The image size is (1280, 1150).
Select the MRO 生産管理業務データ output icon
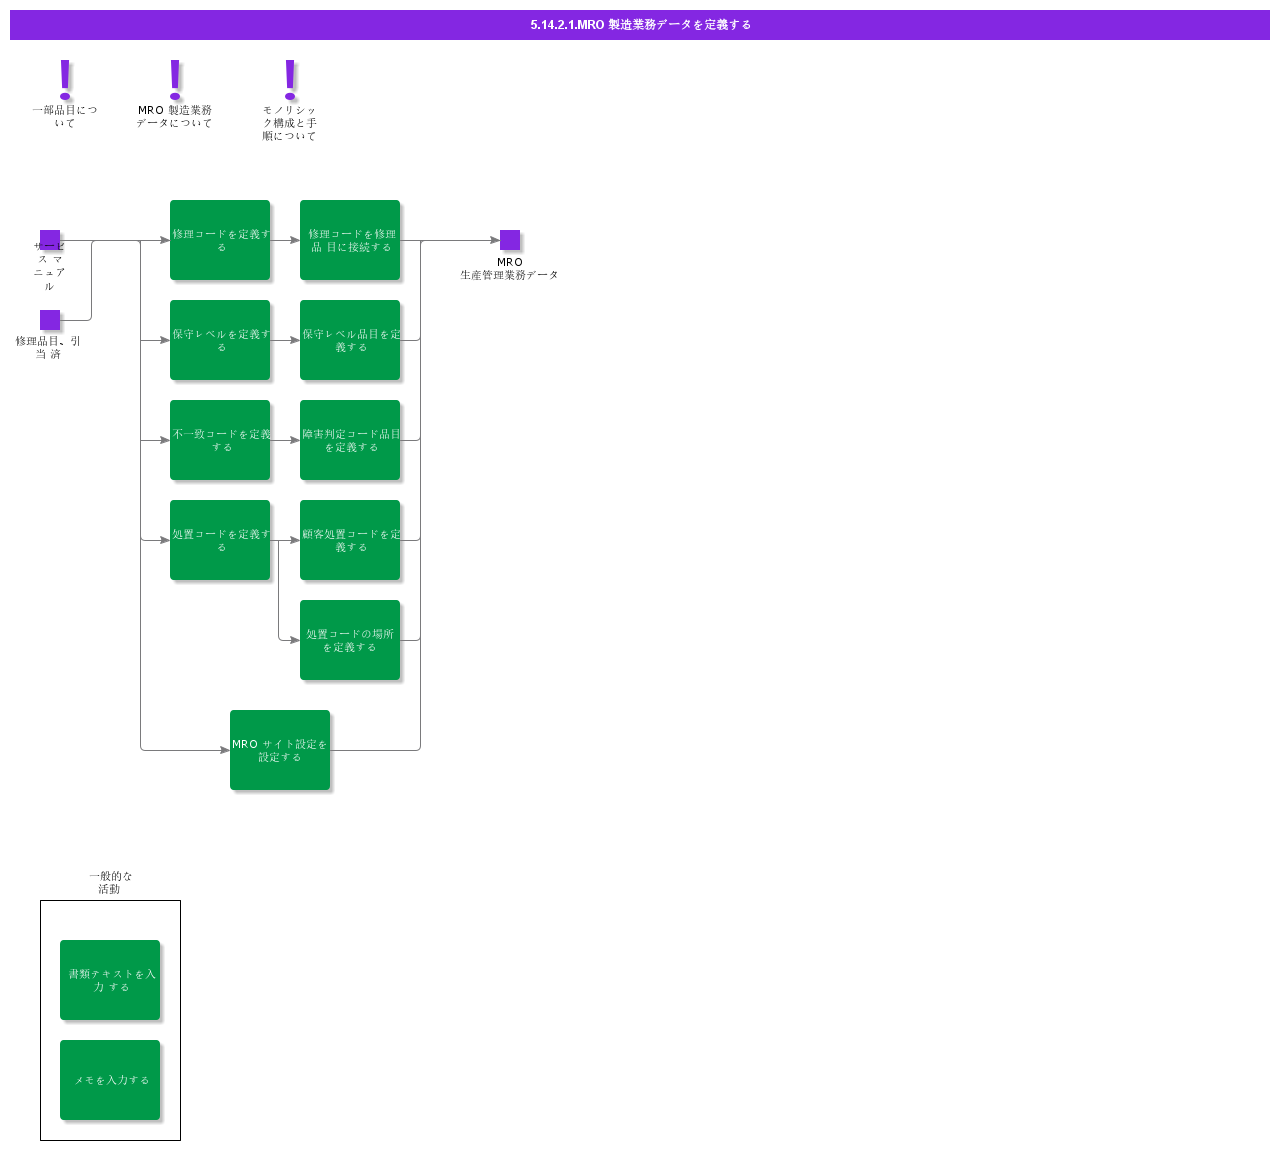(x=511, y=240)
